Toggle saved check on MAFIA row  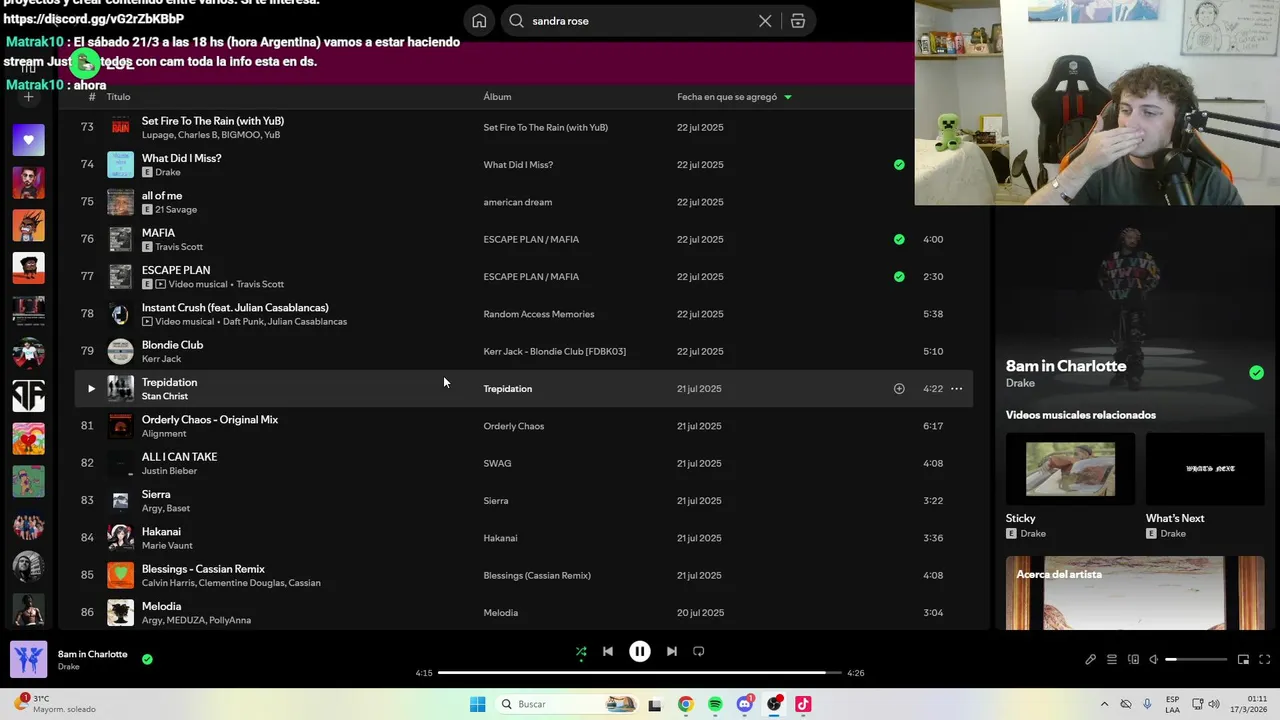pos(899,240)
